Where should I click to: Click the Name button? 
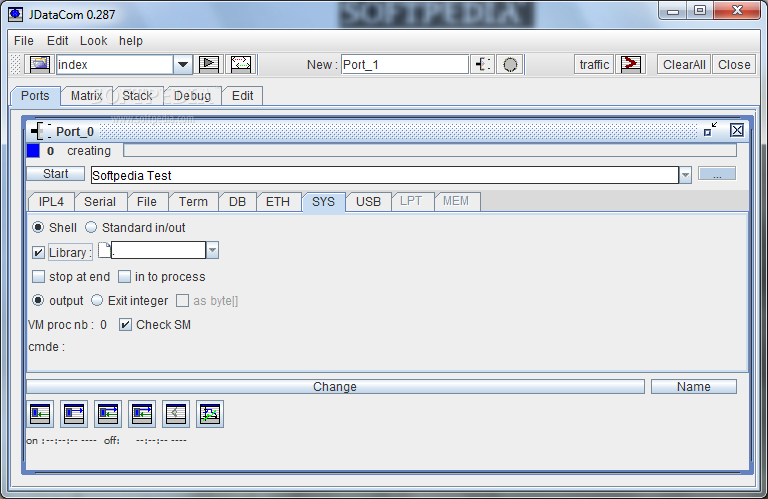[x=694, y=386]
